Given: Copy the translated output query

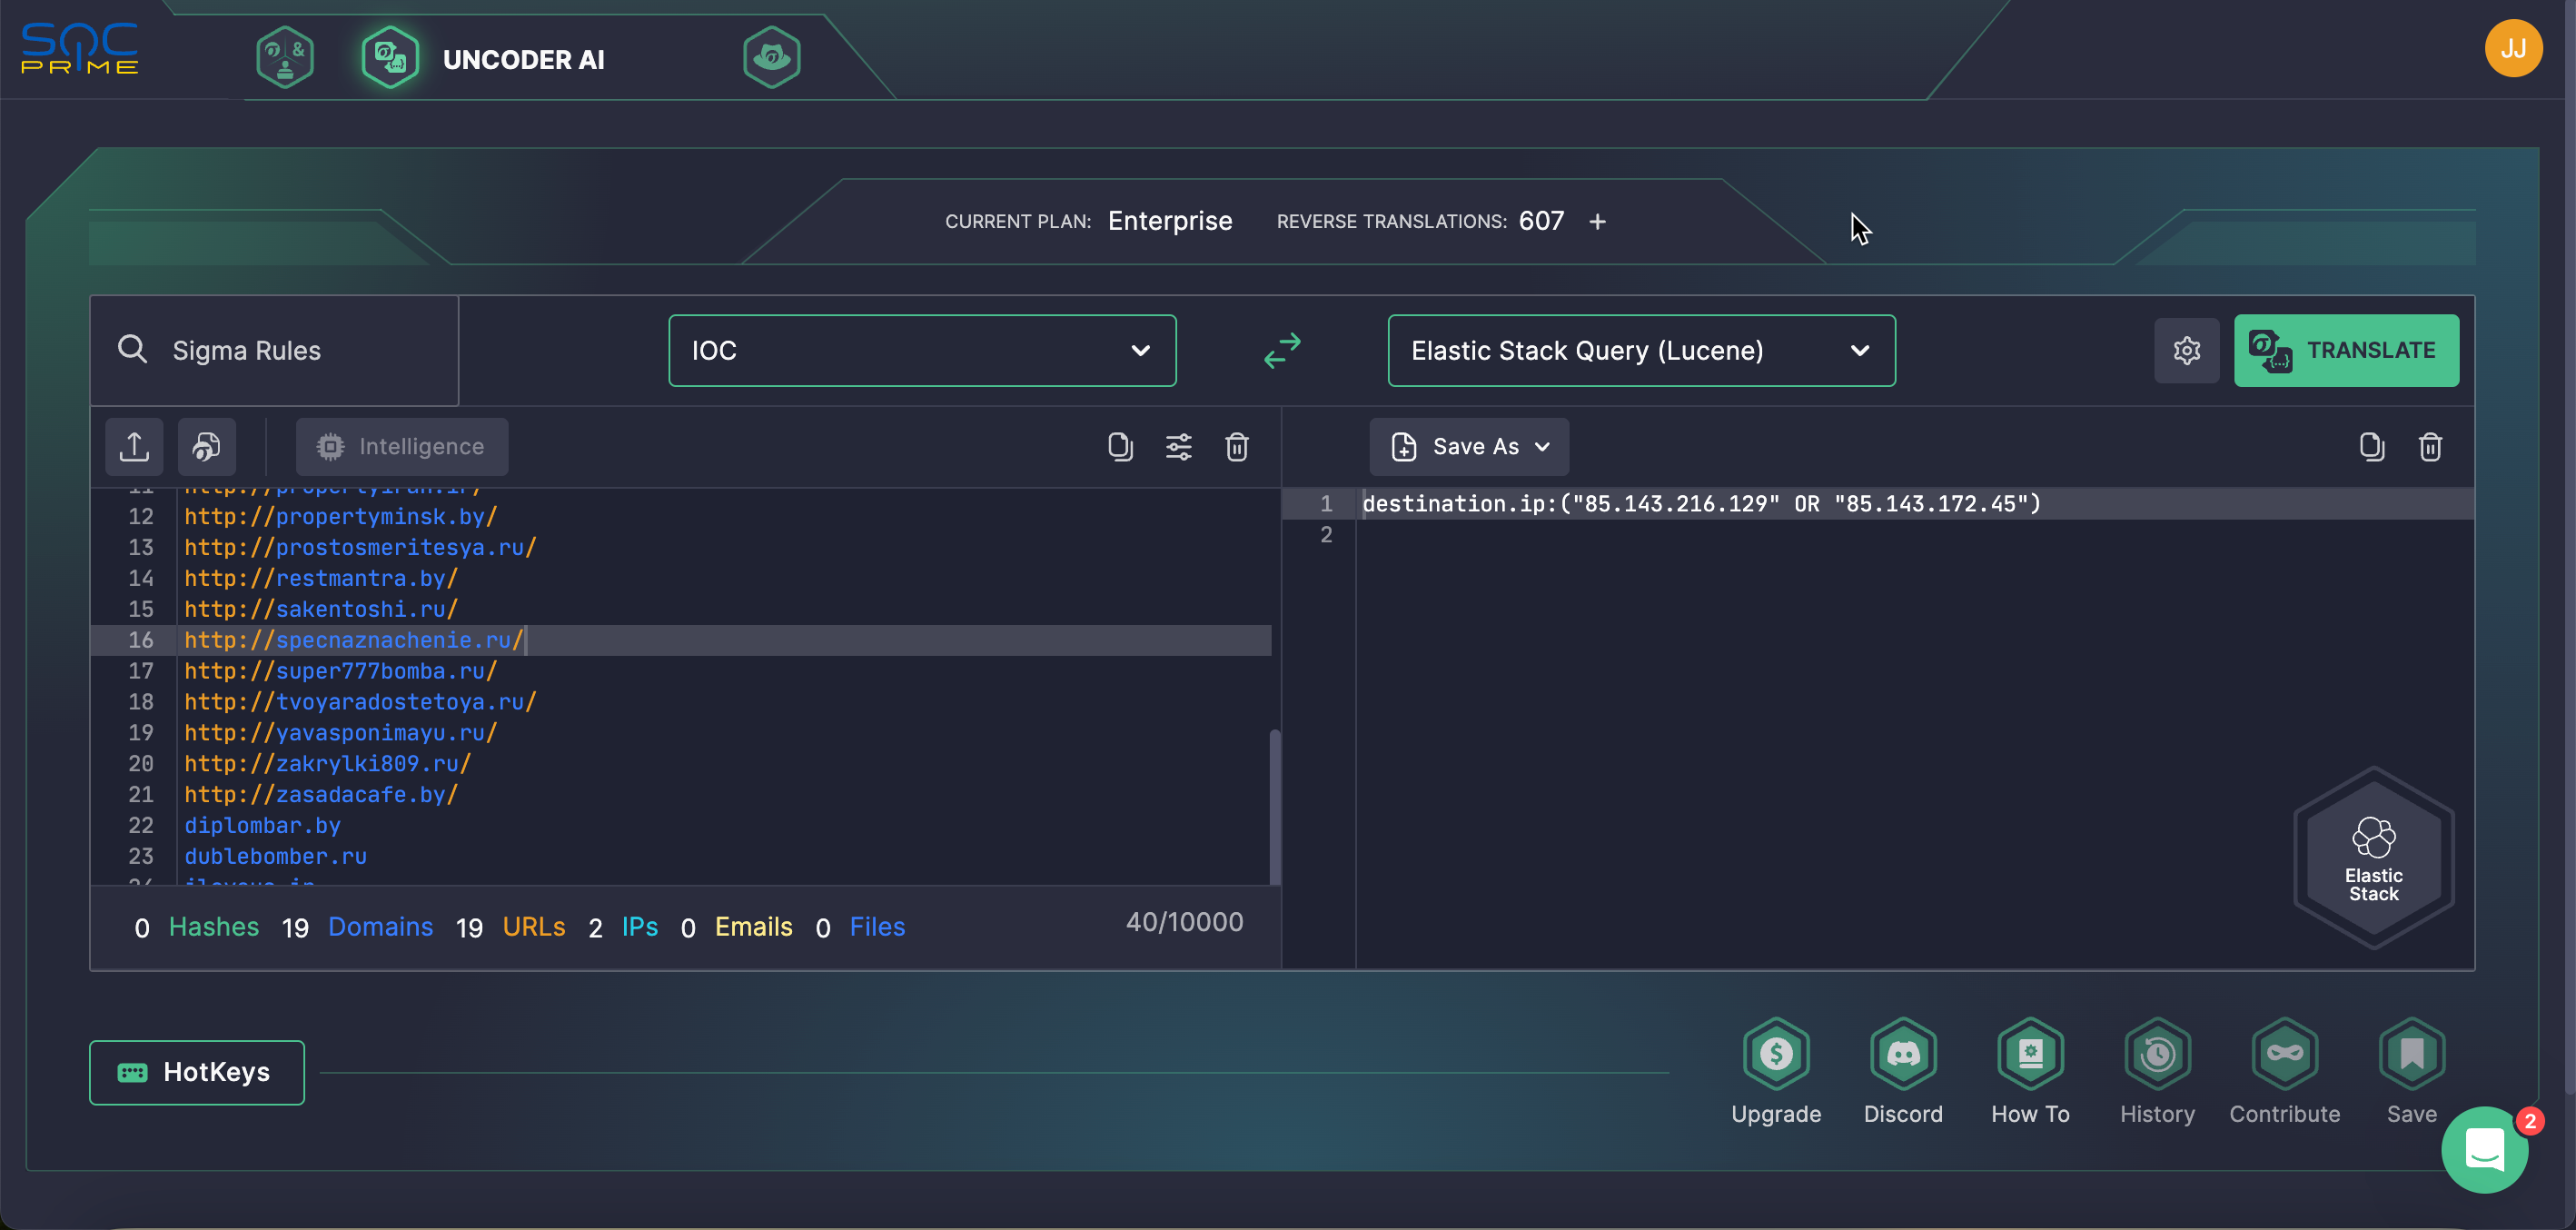Looking at the screenshot, I should pyautogui.click(x=2372, y=446).
